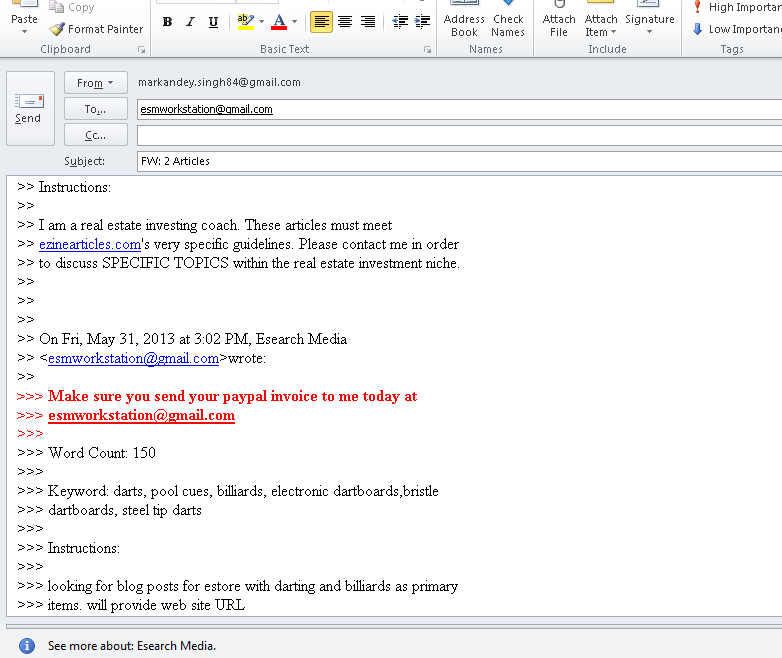Image resolution: width=782 pixels, height=658 pixels.
Task: Click blue esmworkstation@gmail.com link after 'Esearch Media'
Action: (133, 358)
